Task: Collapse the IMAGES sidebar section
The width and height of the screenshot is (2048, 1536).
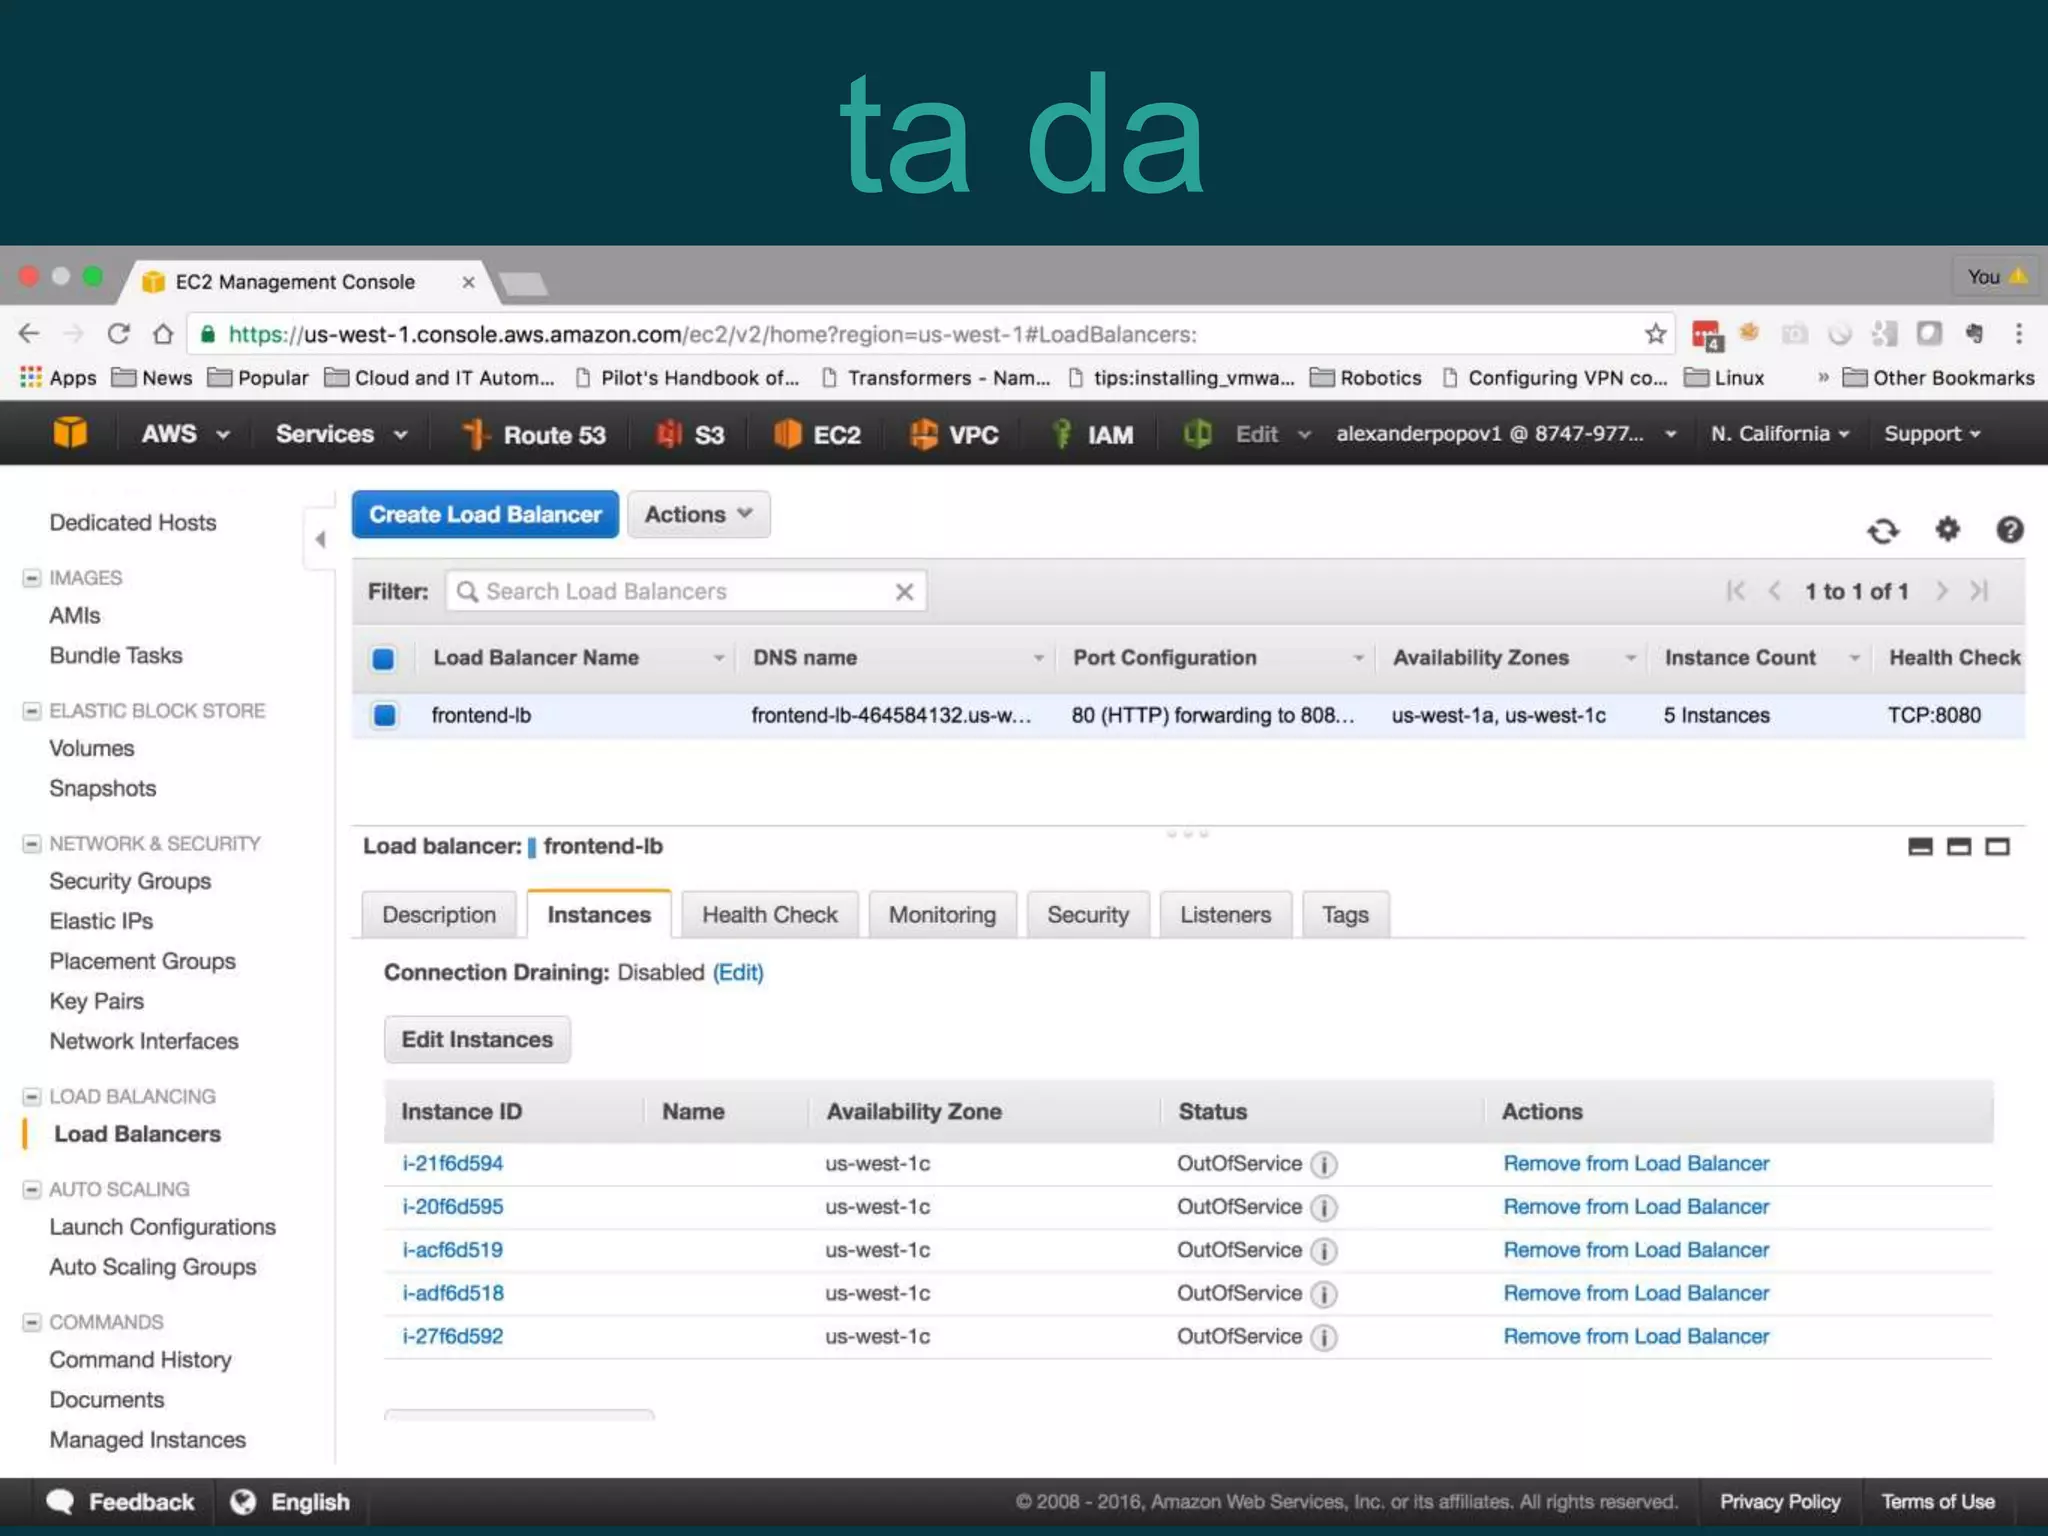Action: (32, 578)
